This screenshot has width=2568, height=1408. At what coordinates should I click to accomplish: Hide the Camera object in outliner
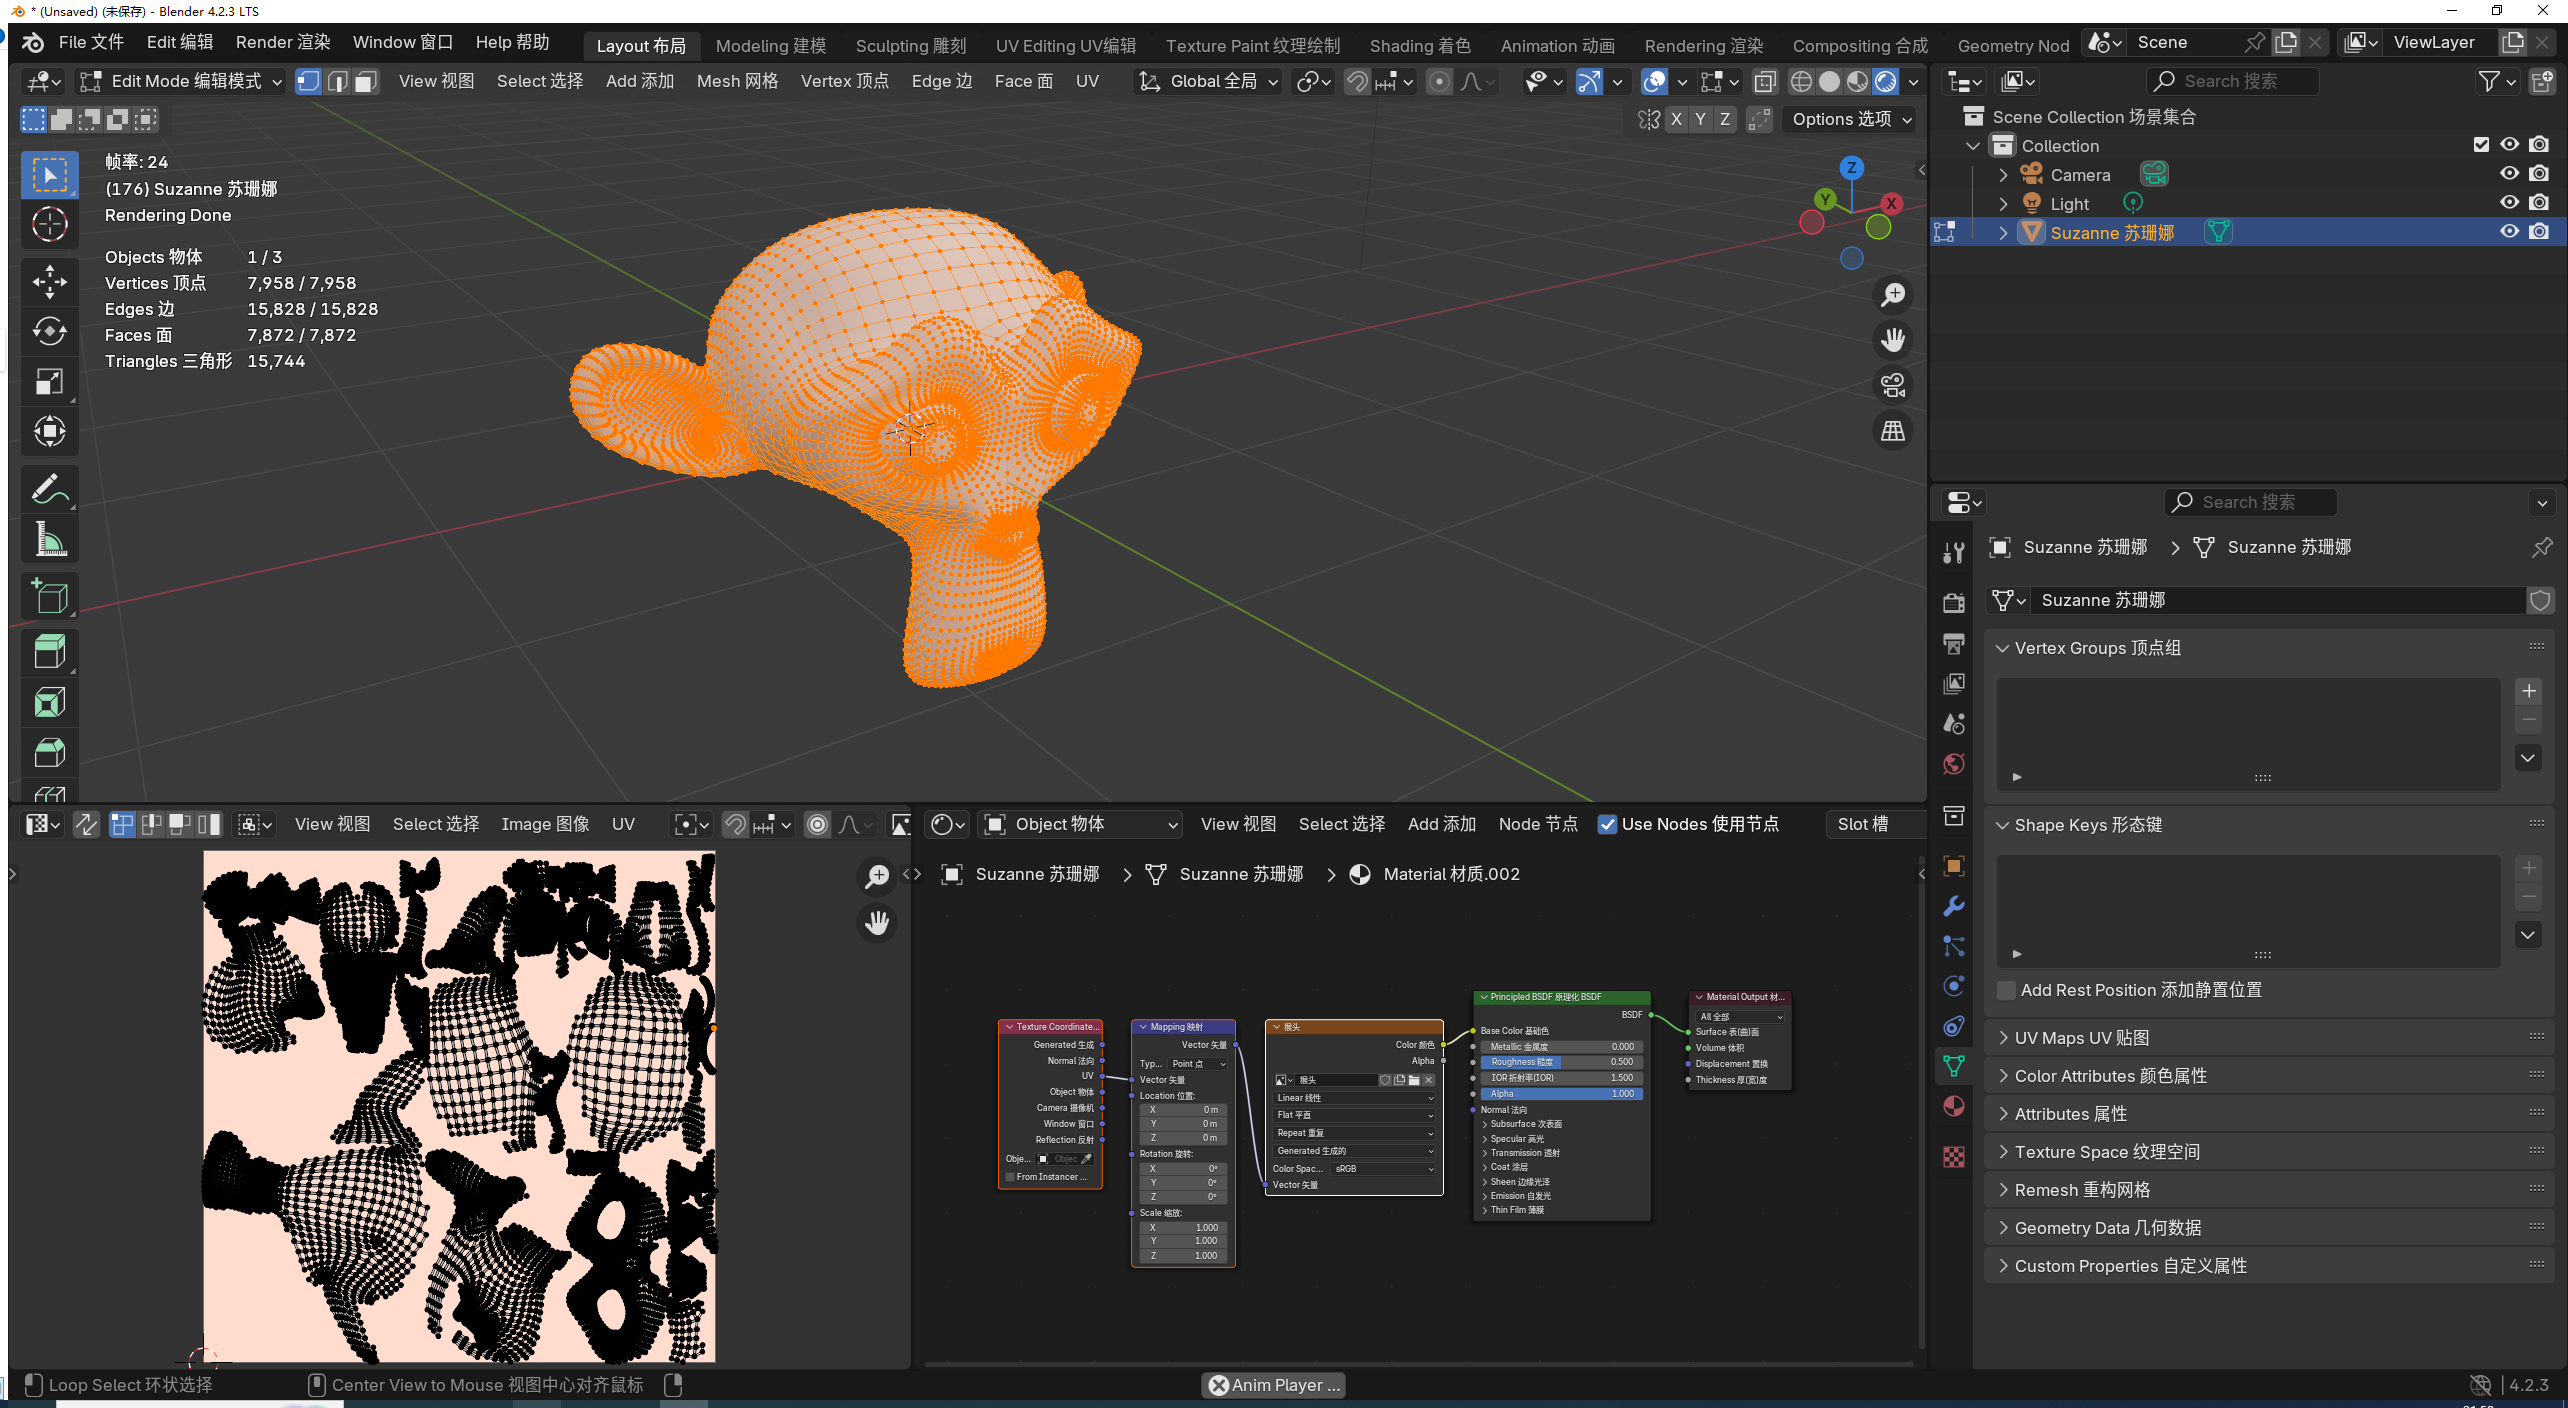pyautogui.click(x=2510, y=174)
